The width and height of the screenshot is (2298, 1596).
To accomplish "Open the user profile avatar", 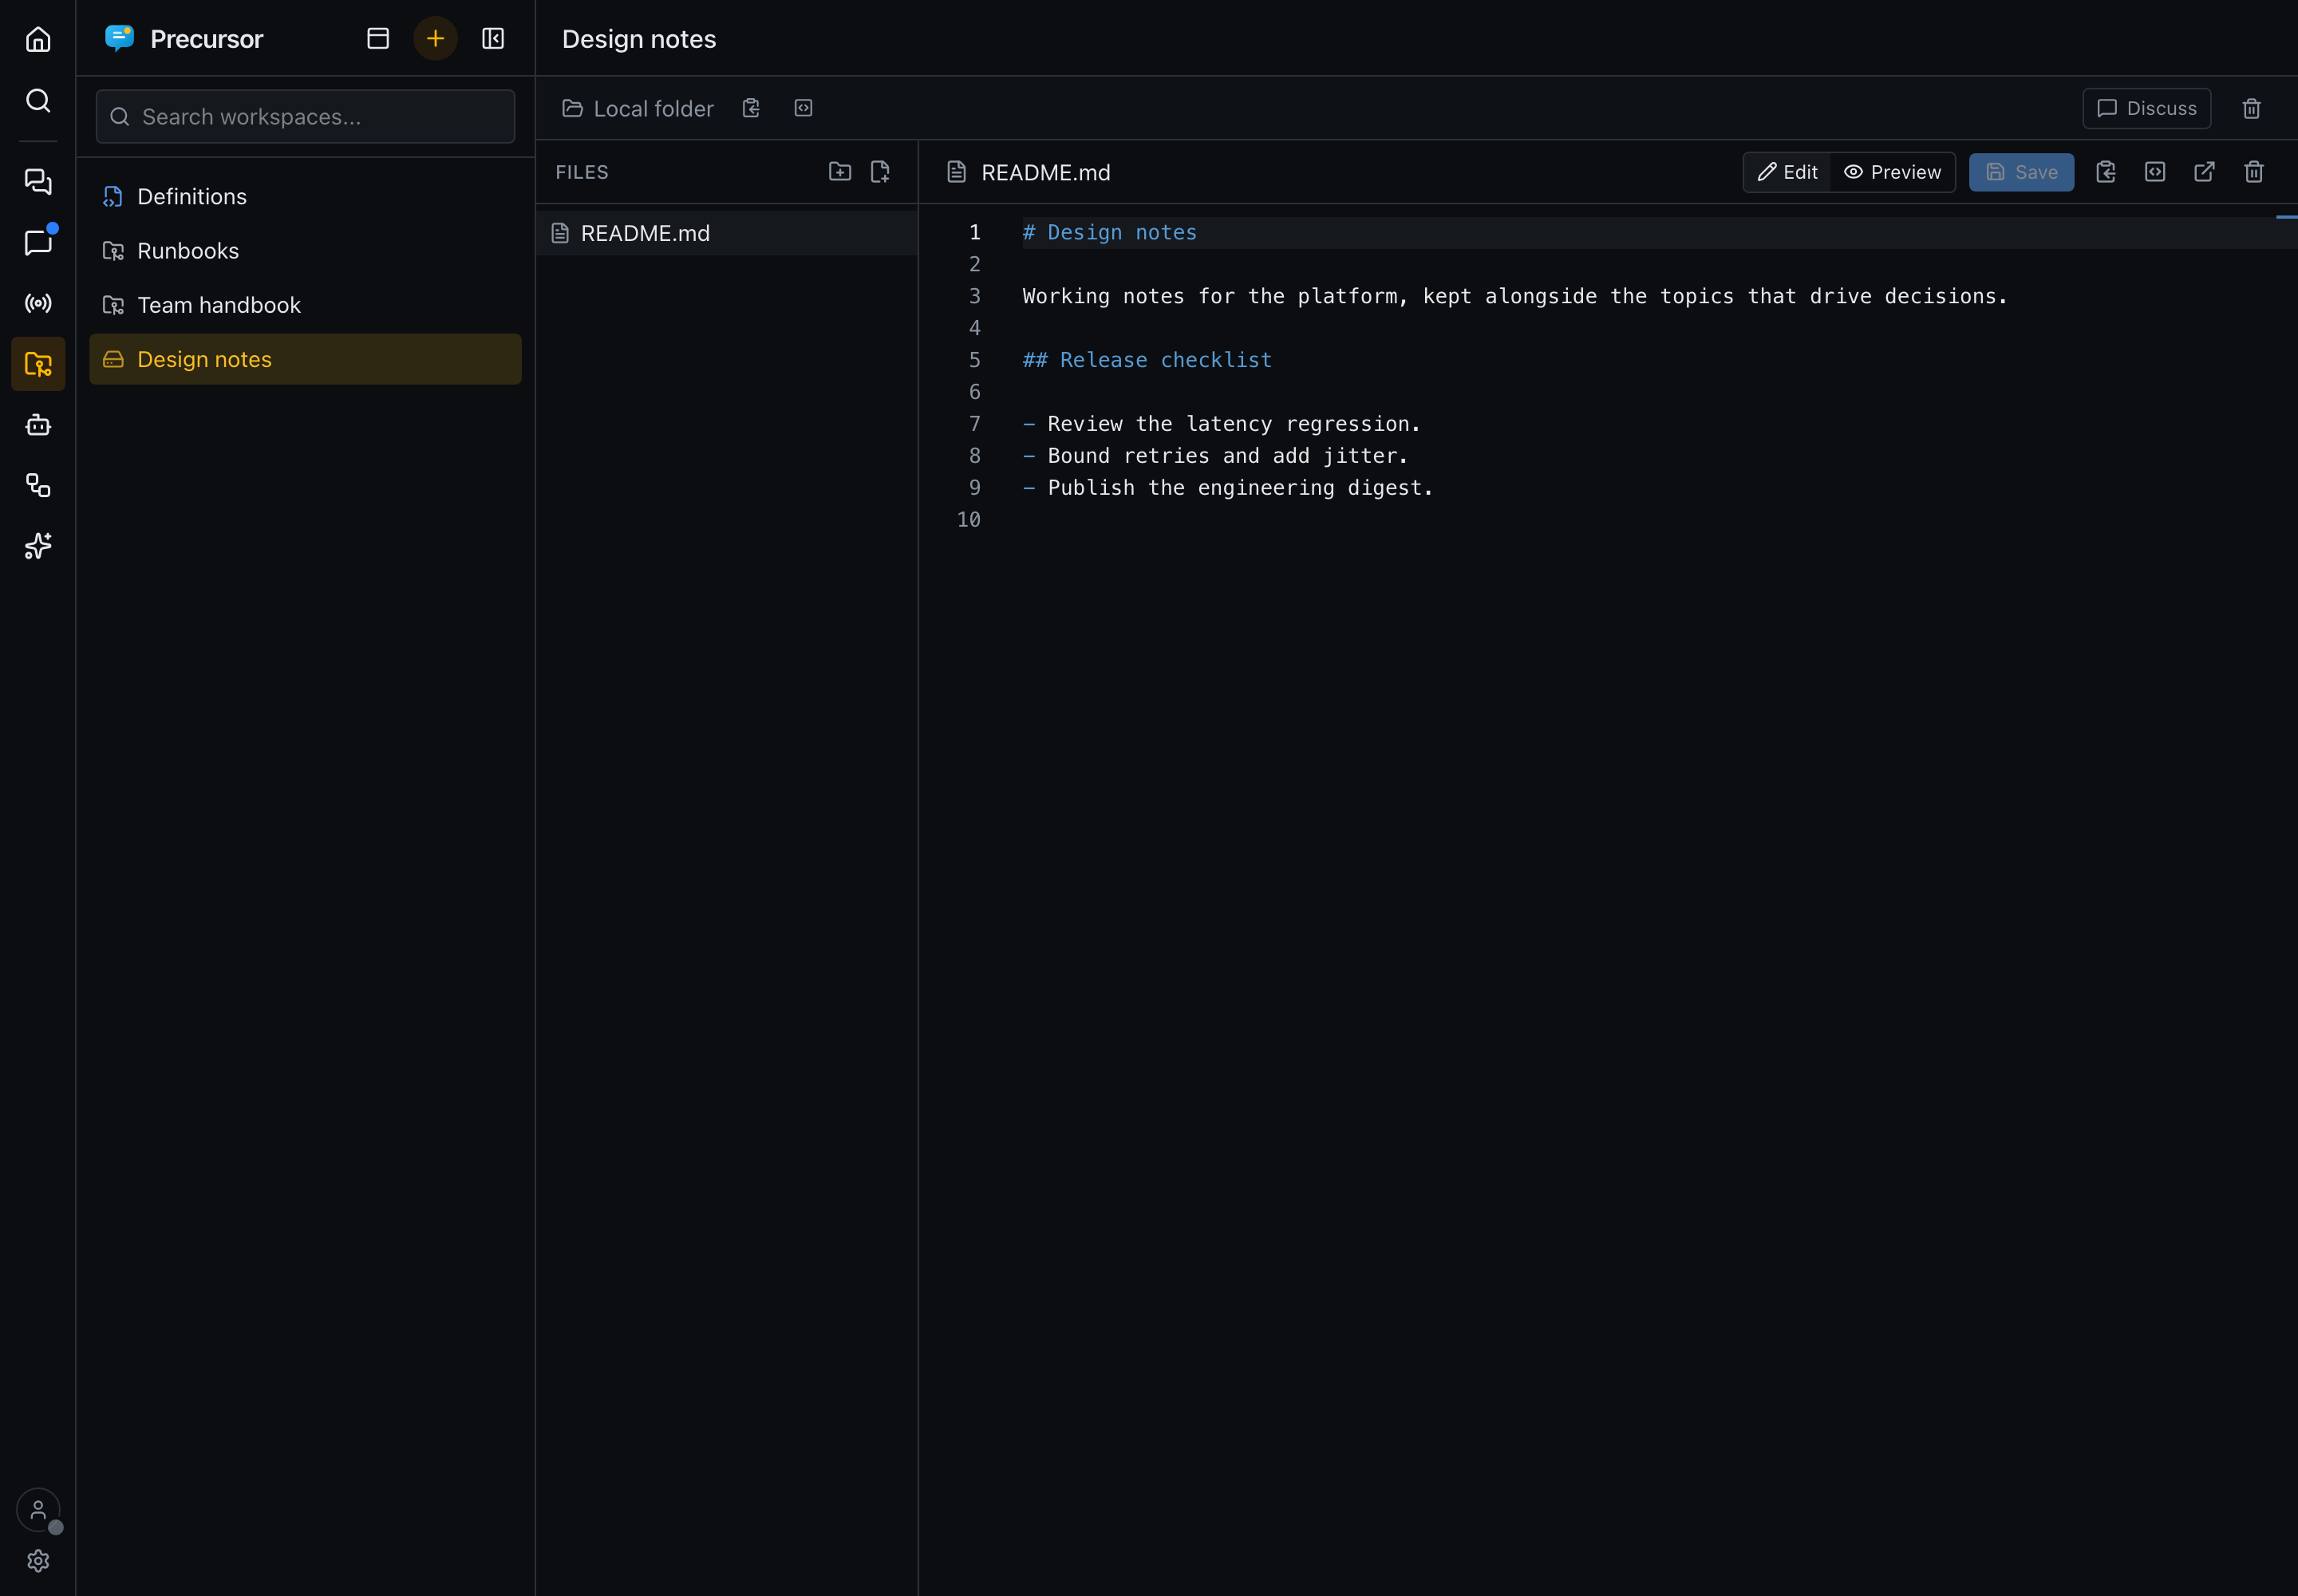I will [x=38, y=1510].
